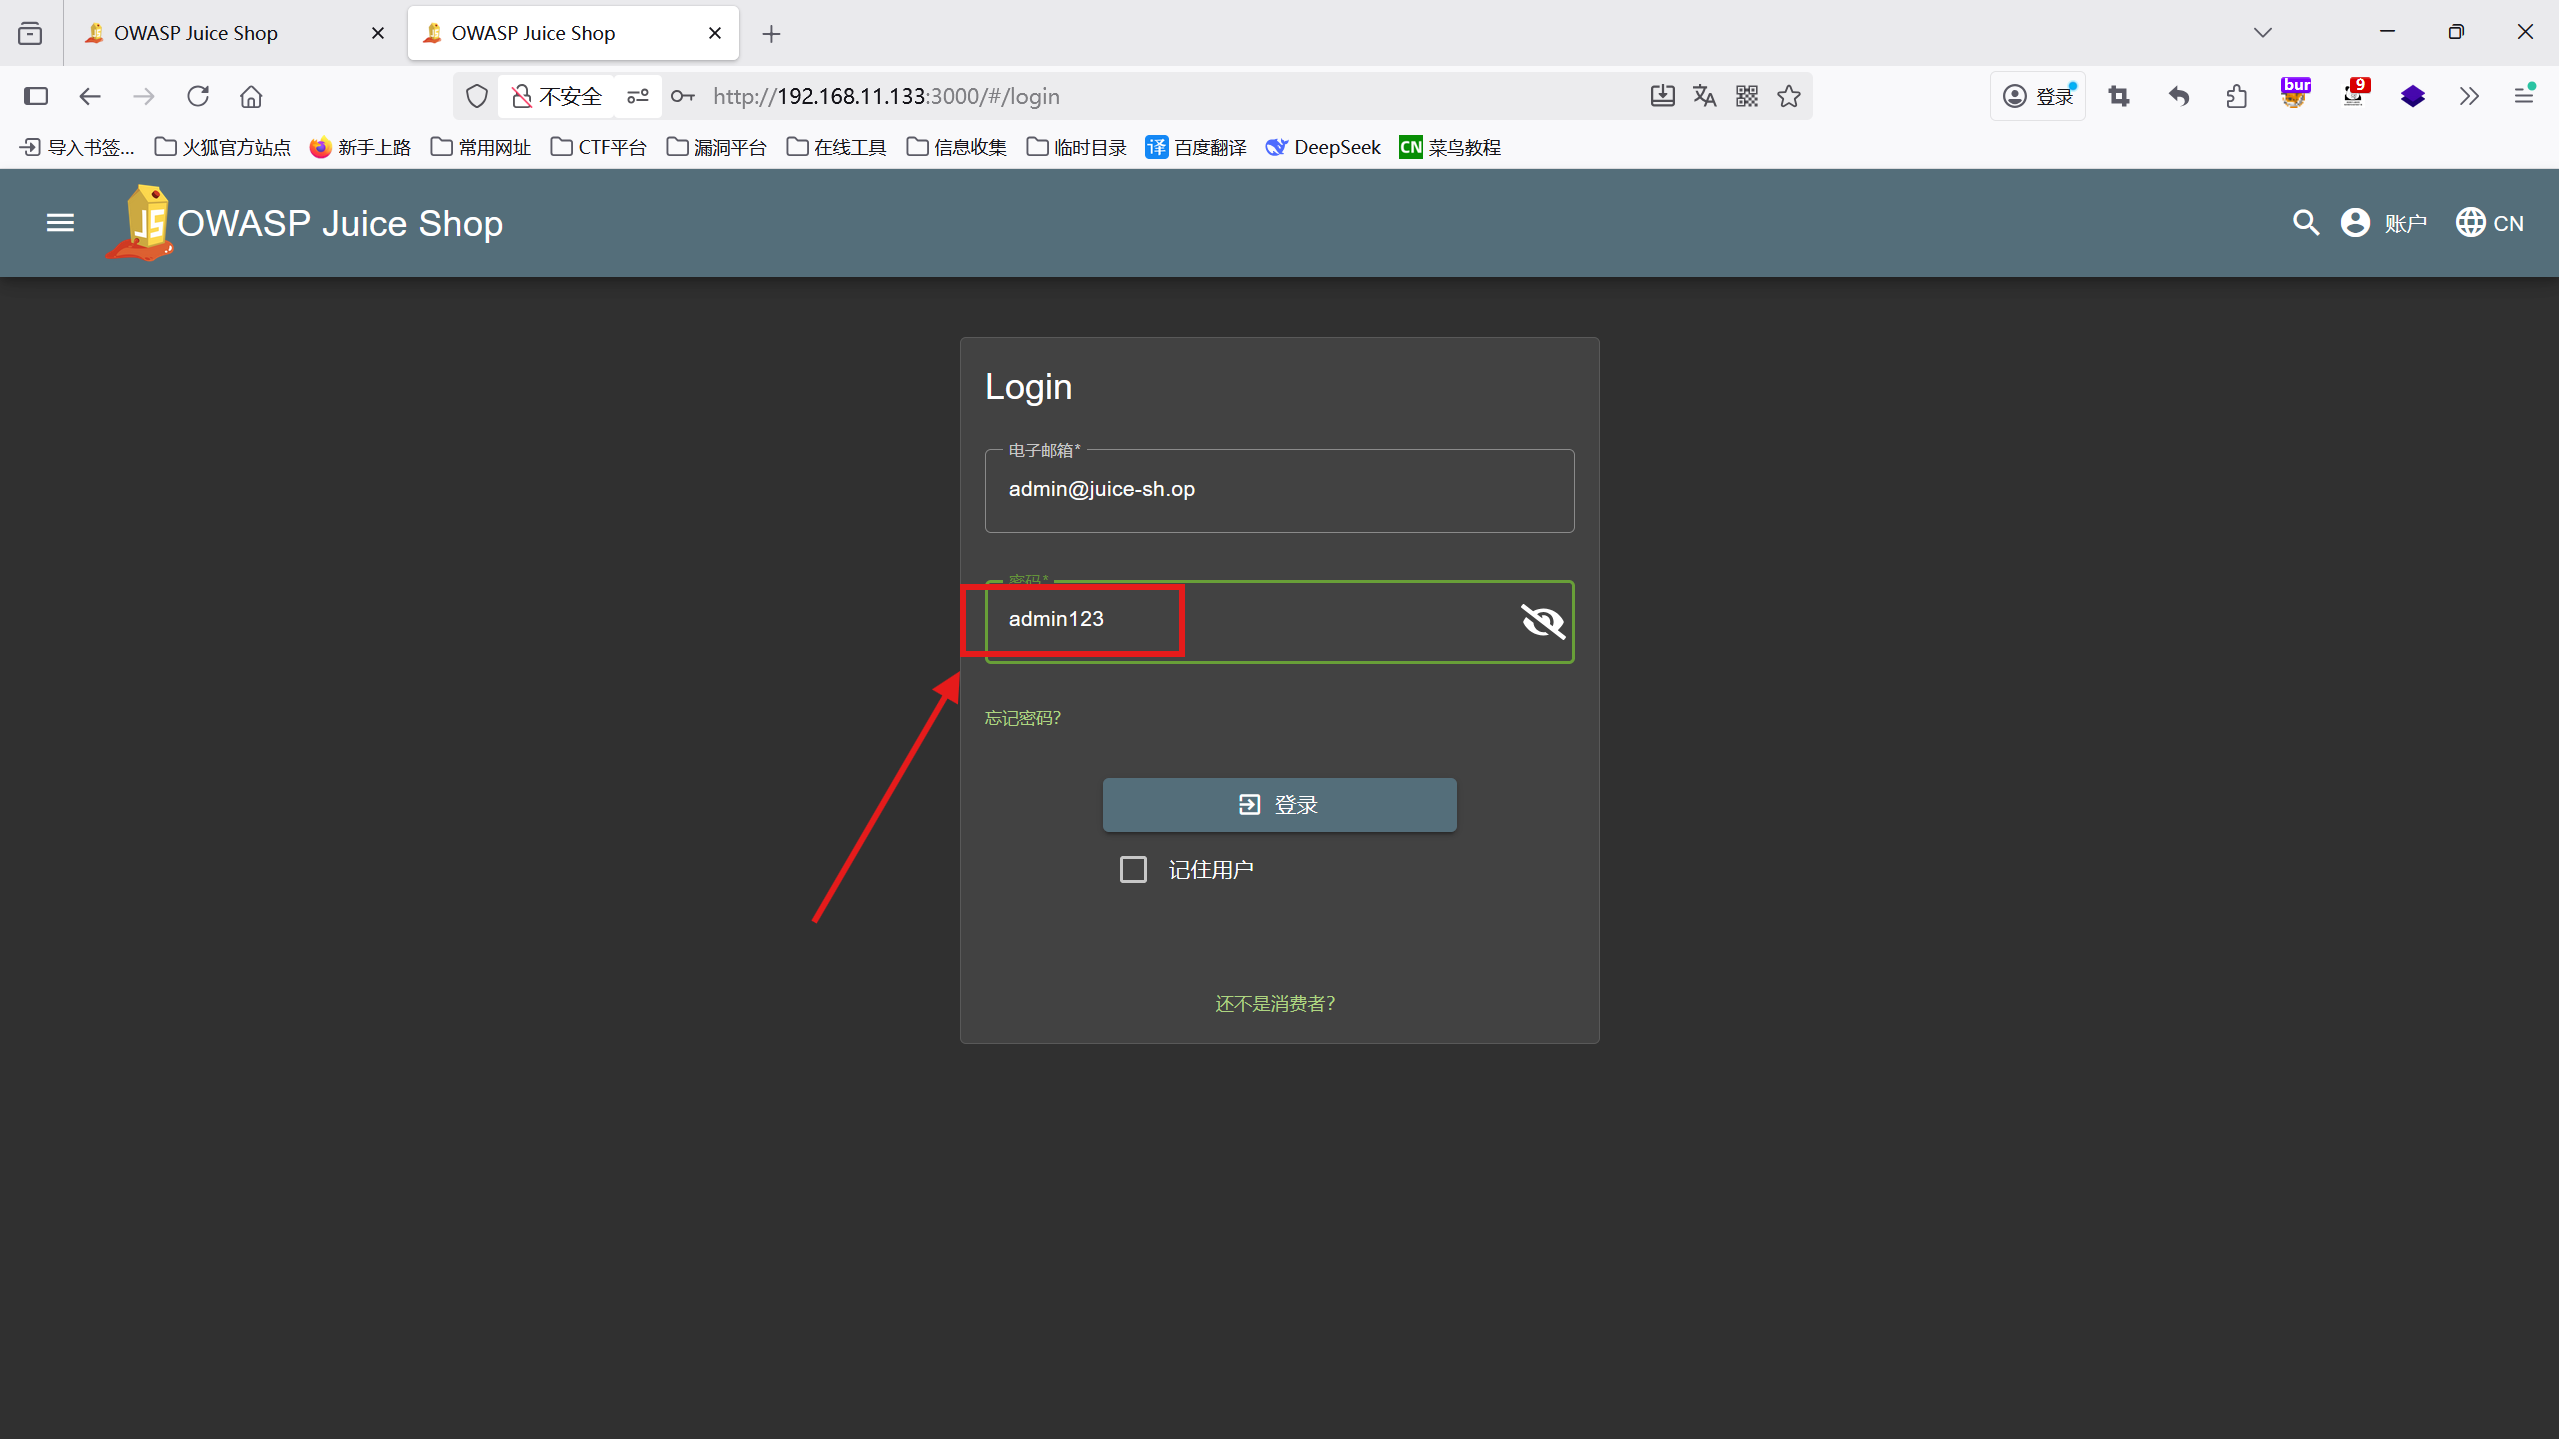
Task: Open the Juice Shop hamburger side menu
Action: pyautogui.click(x=60, y=222)
